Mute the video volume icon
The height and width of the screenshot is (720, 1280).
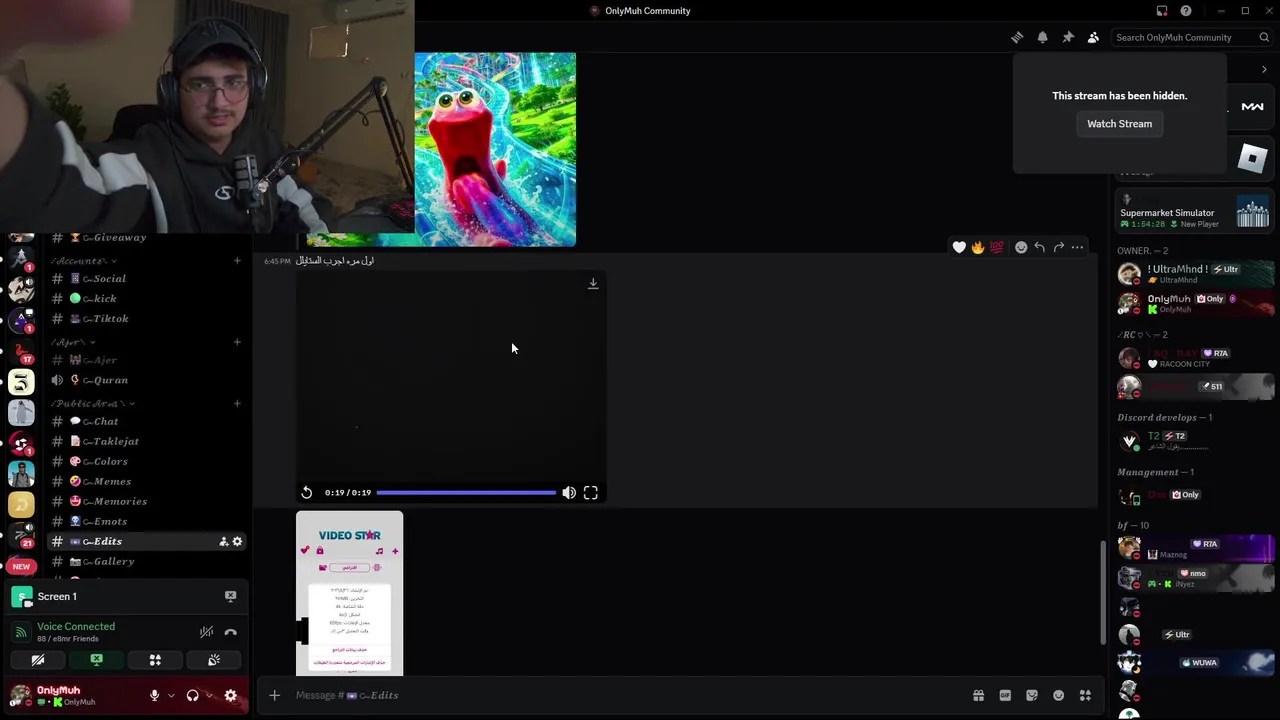click(569, 492)
